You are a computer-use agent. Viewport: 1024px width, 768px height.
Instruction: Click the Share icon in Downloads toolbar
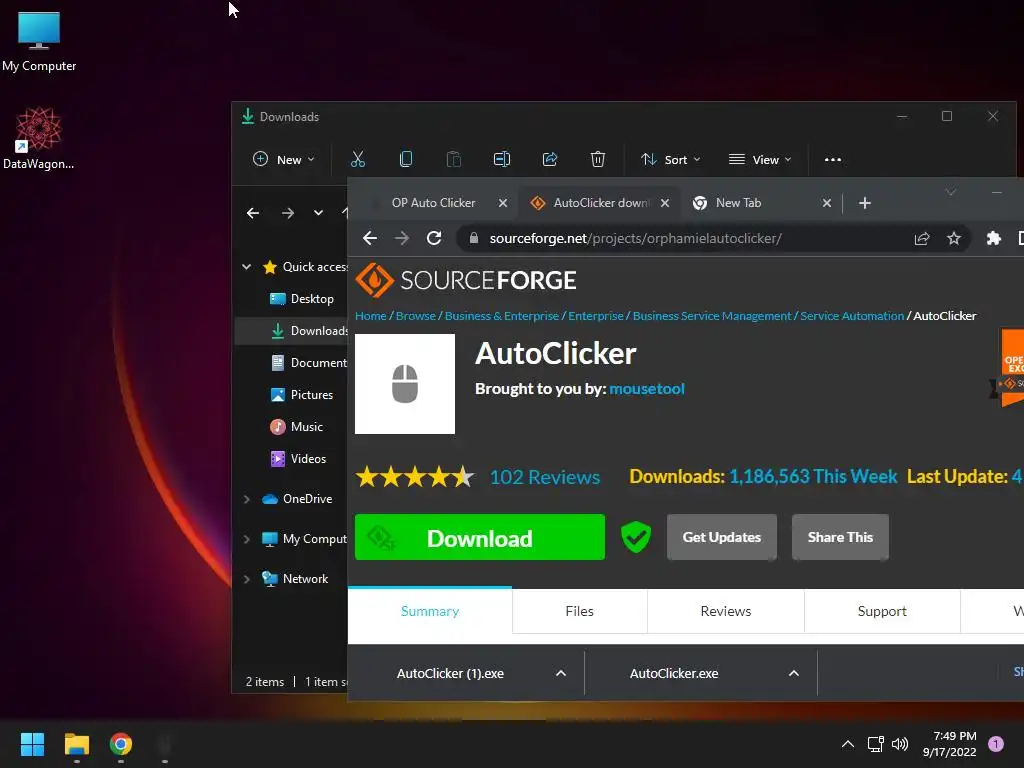[x=550, y=159]
